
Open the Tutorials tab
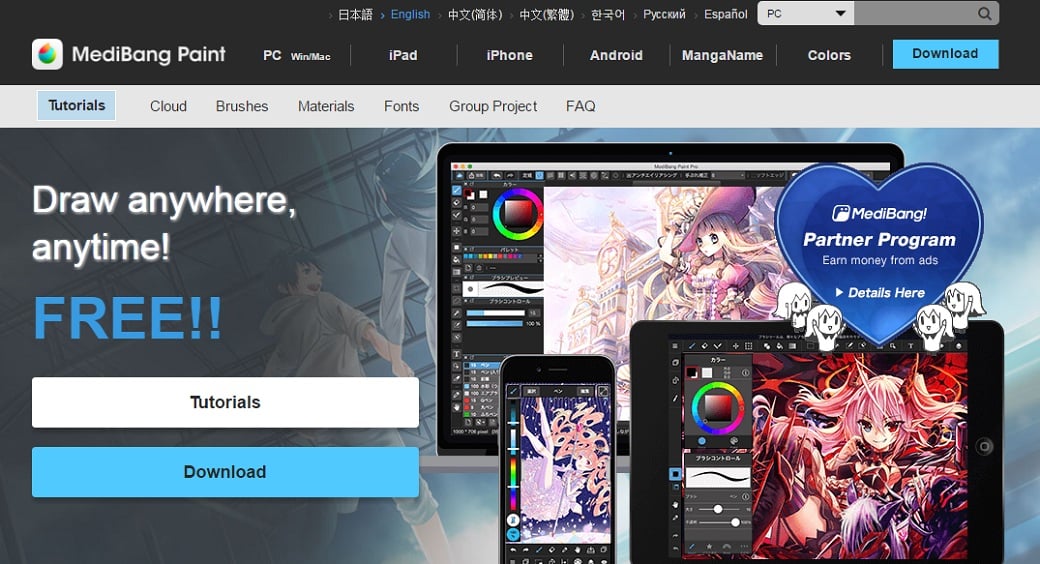click(x=77, y=106)
